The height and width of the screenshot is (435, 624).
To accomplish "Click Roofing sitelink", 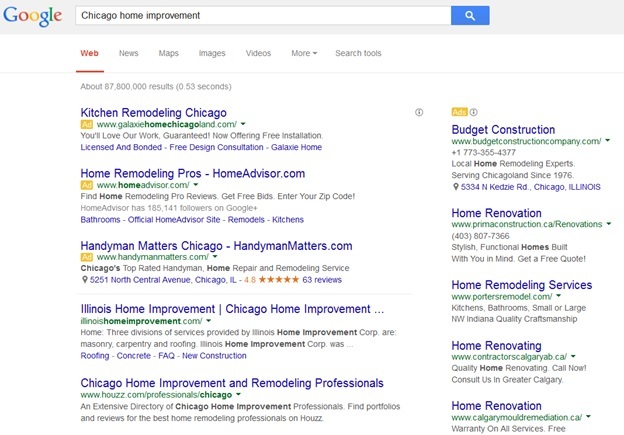I will click(x=95, y=356).
